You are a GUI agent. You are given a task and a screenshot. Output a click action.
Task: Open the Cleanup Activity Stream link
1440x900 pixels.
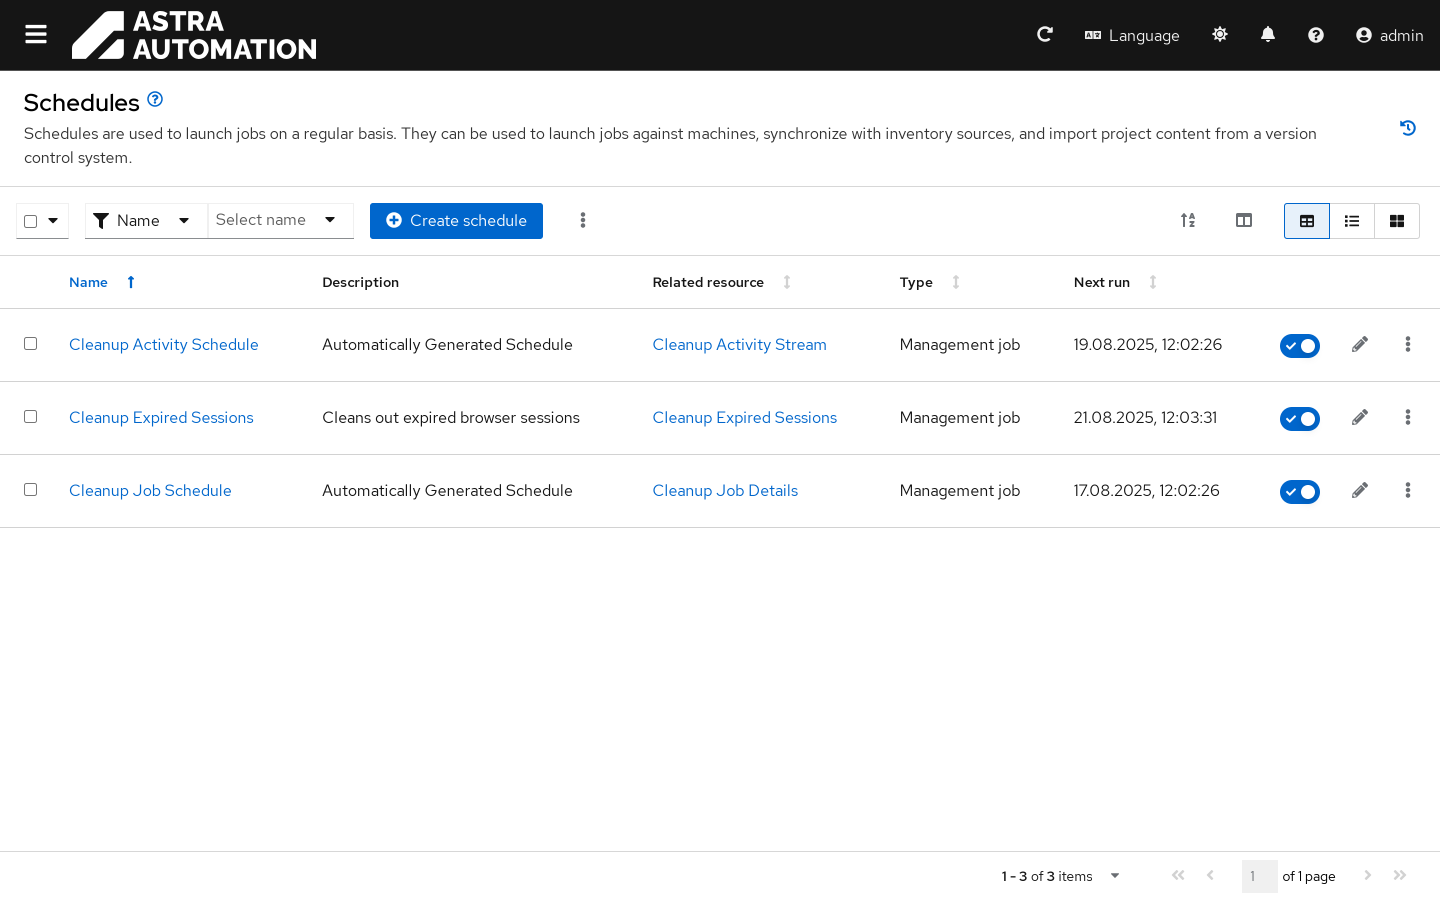739,345
